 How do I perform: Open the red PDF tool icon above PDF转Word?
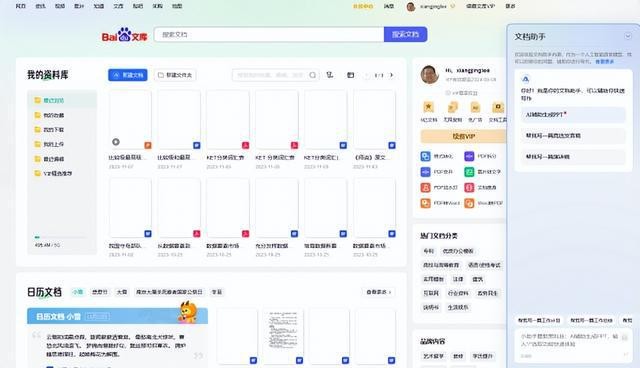tap(425, 188)
